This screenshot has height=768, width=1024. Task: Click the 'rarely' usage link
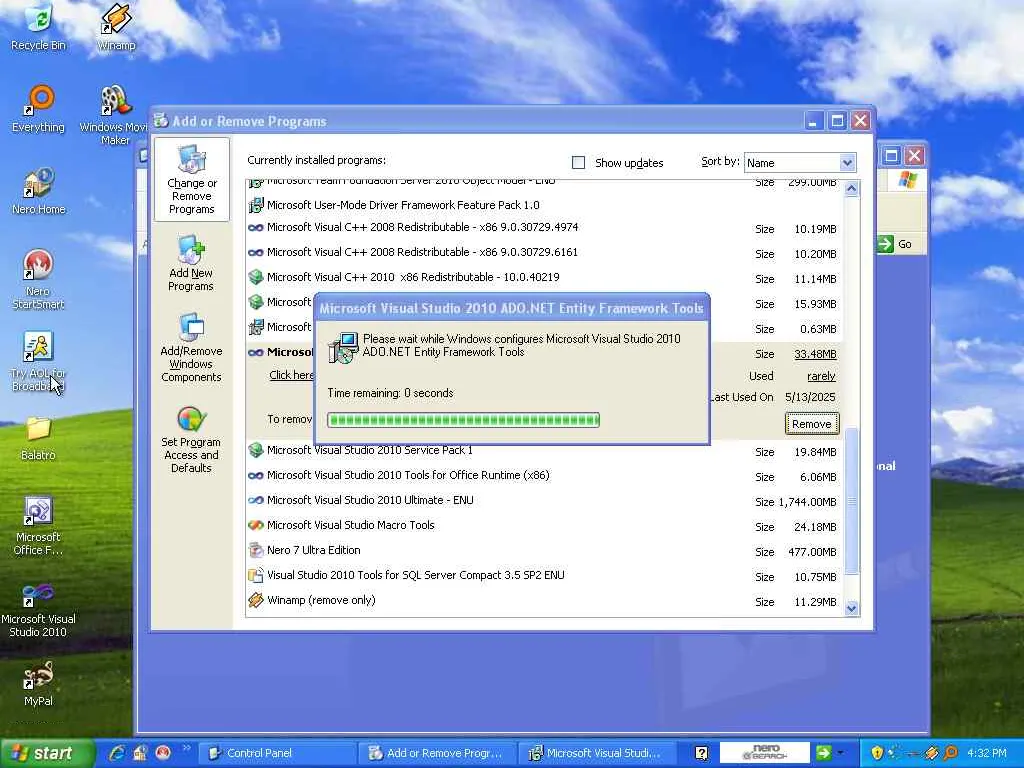(821, 376)
